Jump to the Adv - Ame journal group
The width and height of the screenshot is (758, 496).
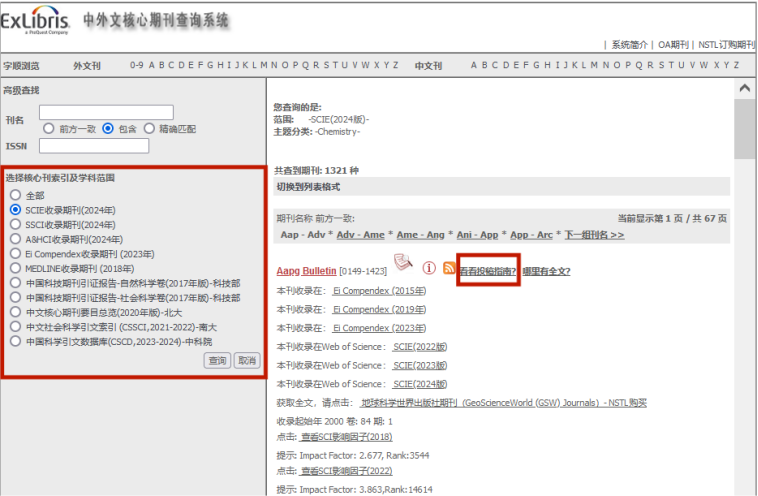(x=360, y=235)
